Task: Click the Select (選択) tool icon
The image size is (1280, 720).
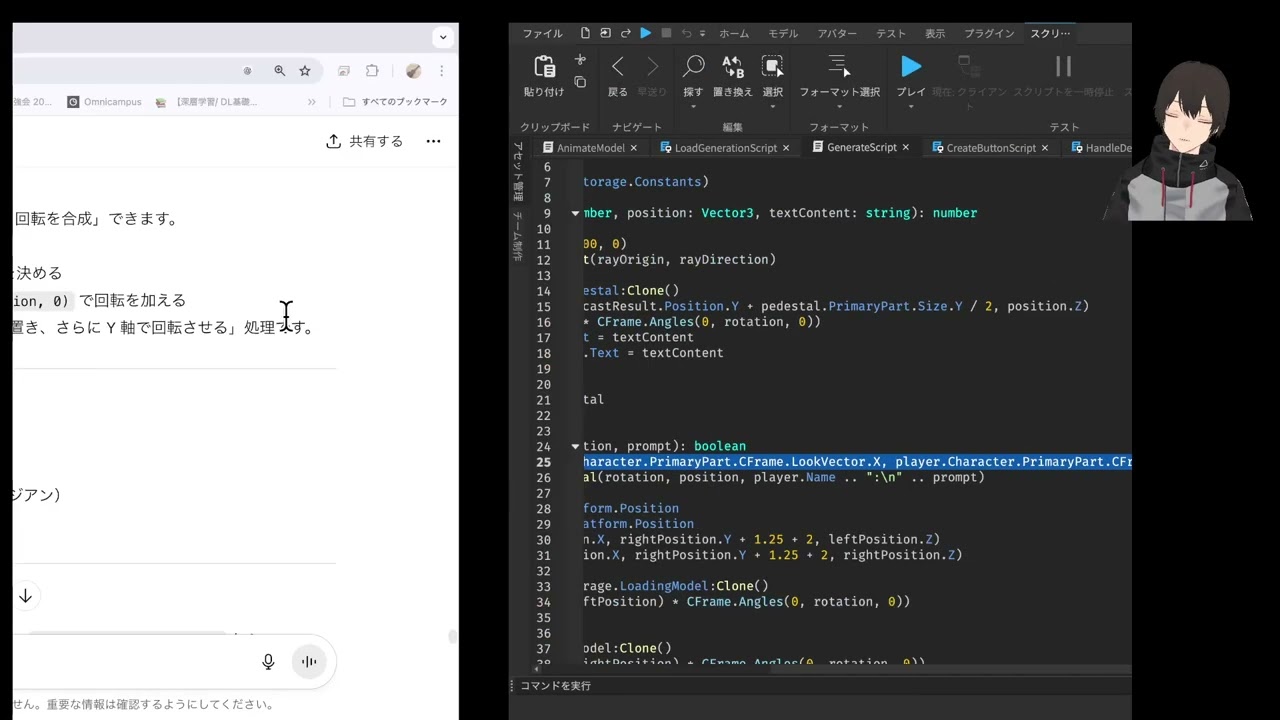Action: click(x=772, y=67)
